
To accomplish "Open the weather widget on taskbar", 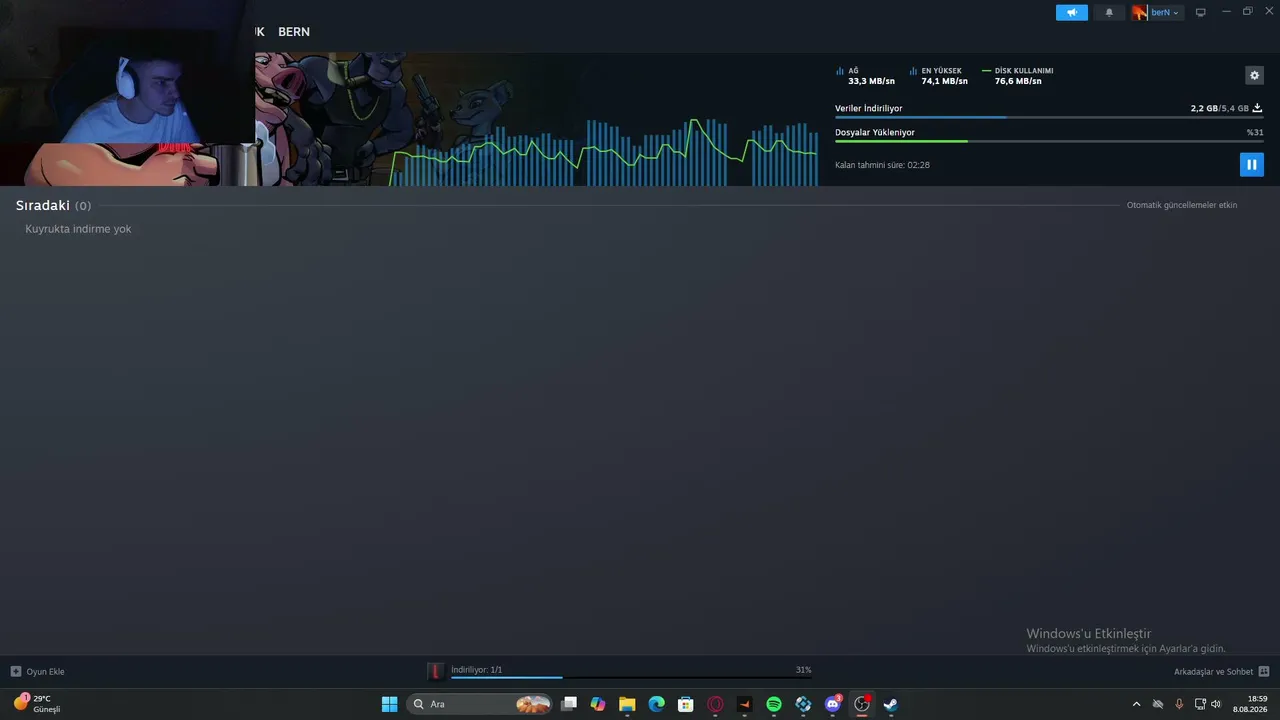I will click(38, 704).
